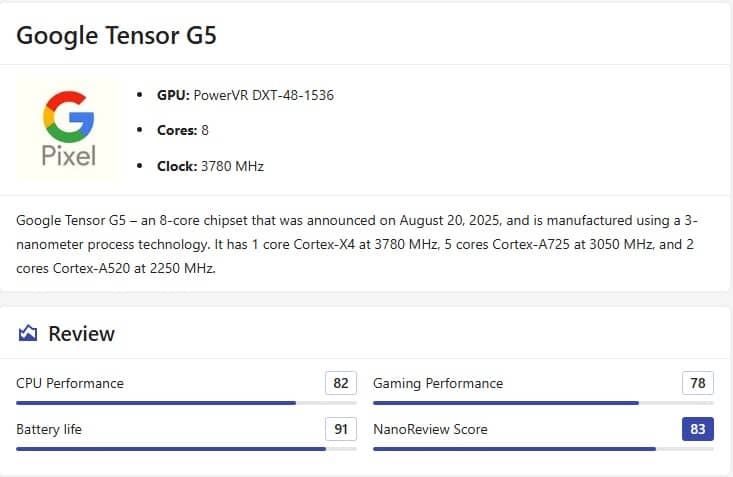Click the GPU PowerVR DXT-48-1536 entry
The height and width of the screenshot is (477, 733).
245,95
